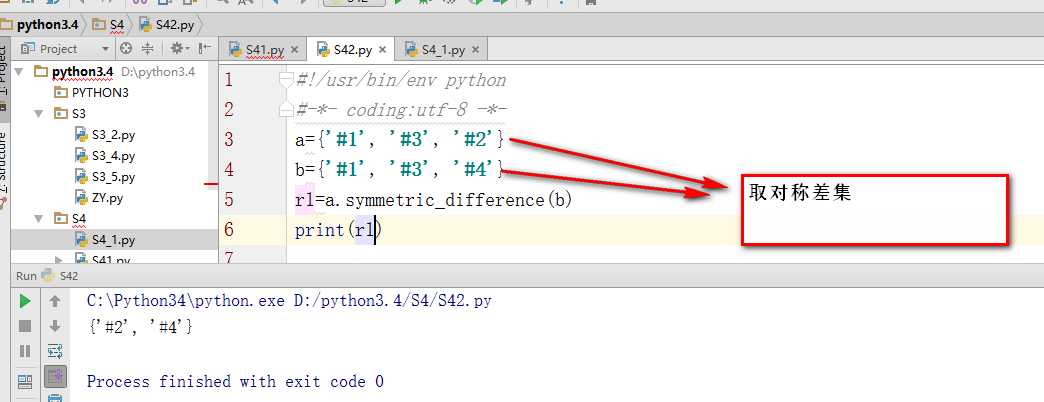Viewport: 1044px width, 402px height.
Task: Open S3_2.py in the project tree
Action: pyautogui.click(x=105, y=135)
